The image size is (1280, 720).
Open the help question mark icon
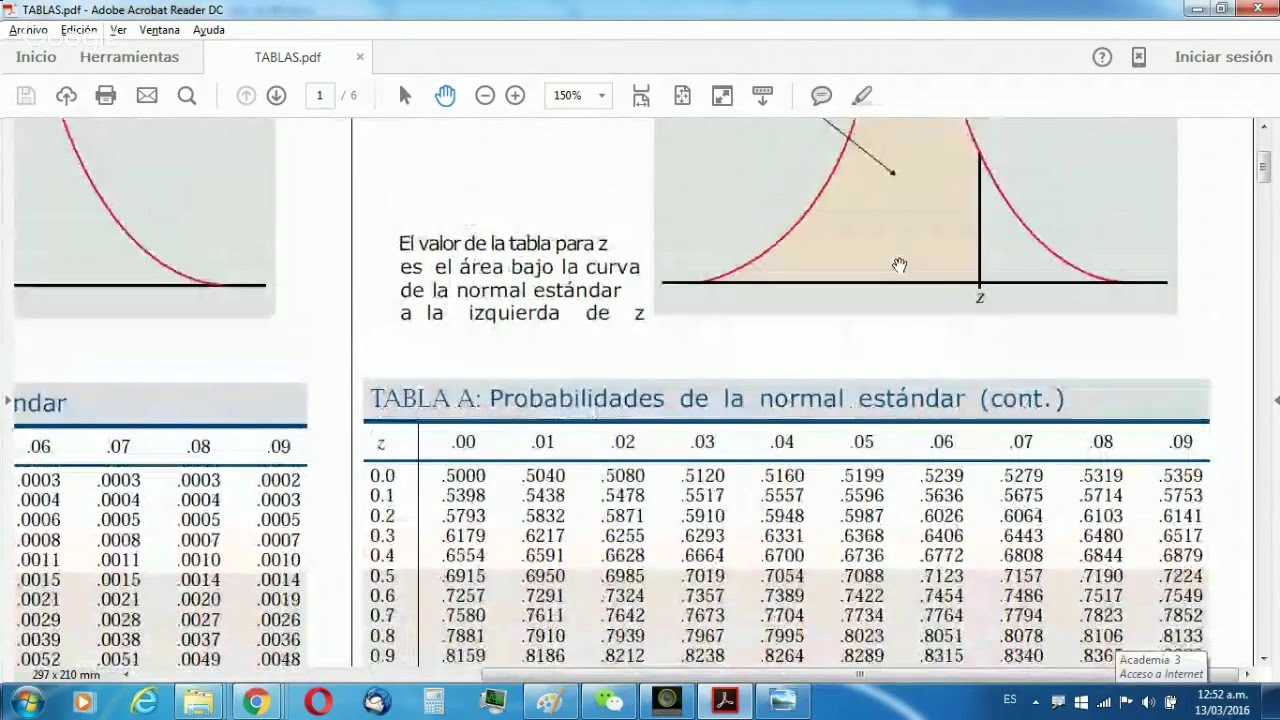coord(1102,57)
